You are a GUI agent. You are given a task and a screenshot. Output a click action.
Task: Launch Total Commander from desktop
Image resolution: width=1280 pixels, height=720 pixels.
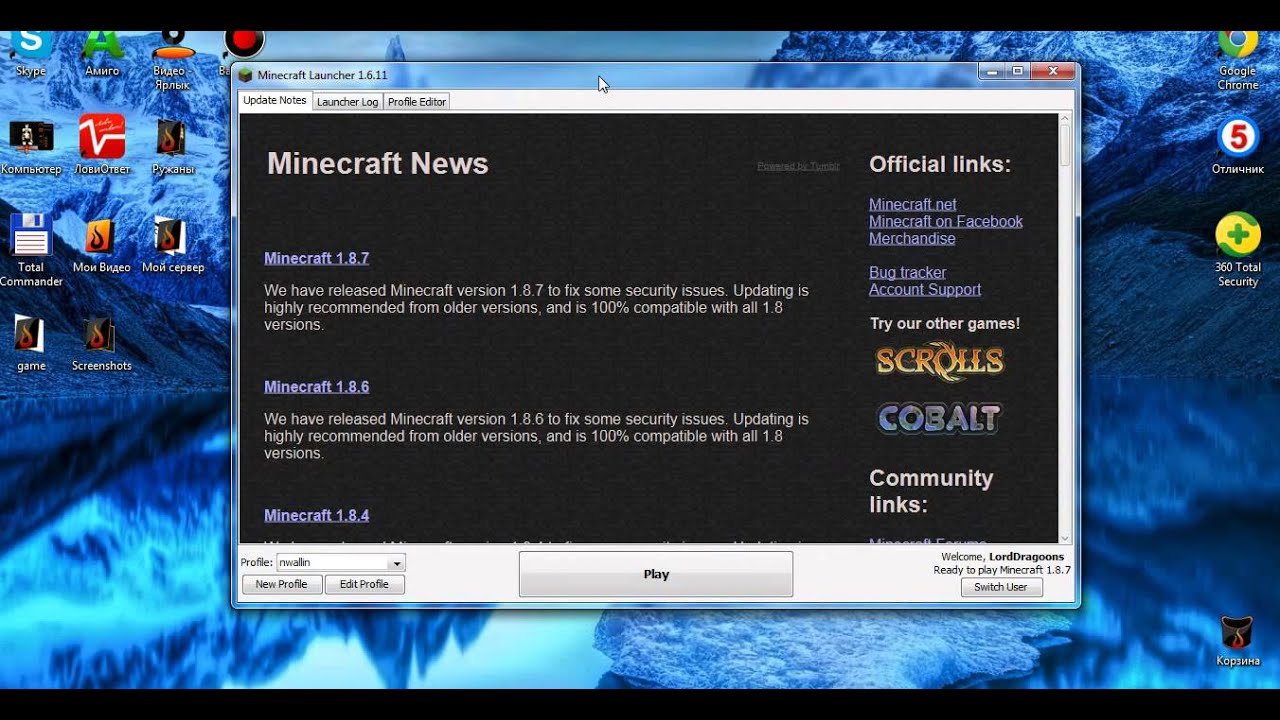coord(31,250)
